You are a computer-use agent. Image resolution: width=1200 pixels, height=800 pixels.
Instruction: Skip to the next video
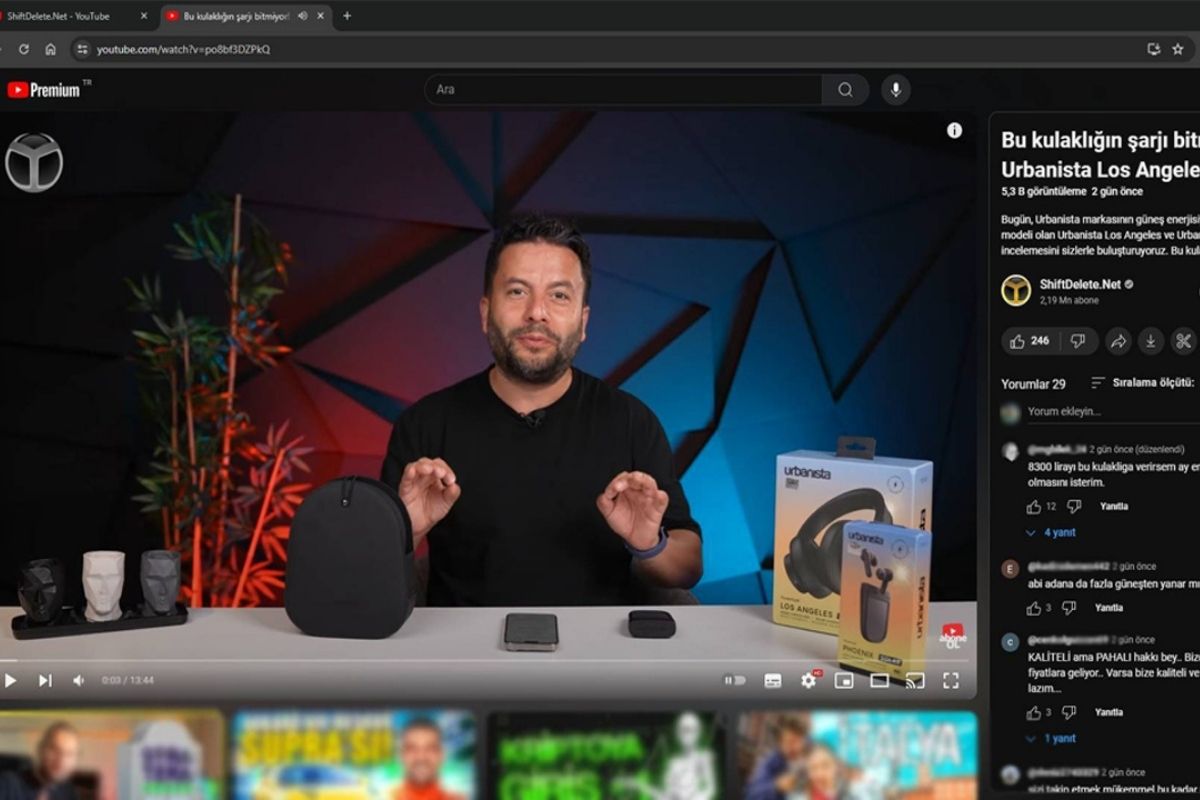point(45,680)
